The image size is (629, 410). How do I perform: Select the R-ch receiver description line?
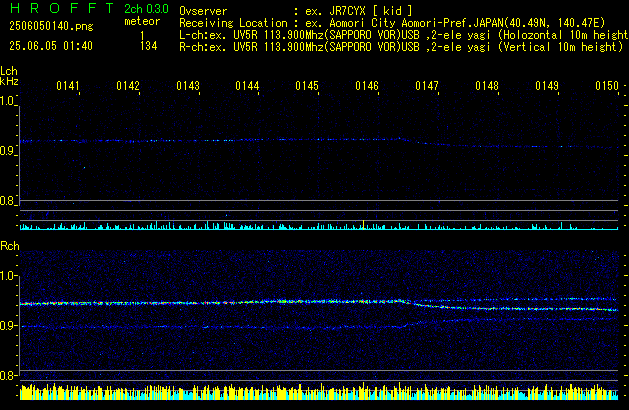point(401,47)
